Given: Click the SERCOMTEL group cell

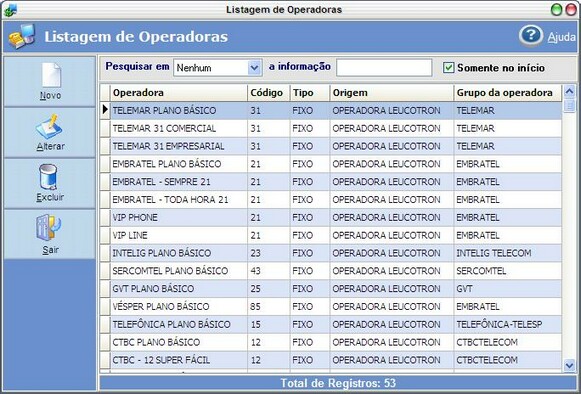Looking at the screenshot, I should pos(508,271).
